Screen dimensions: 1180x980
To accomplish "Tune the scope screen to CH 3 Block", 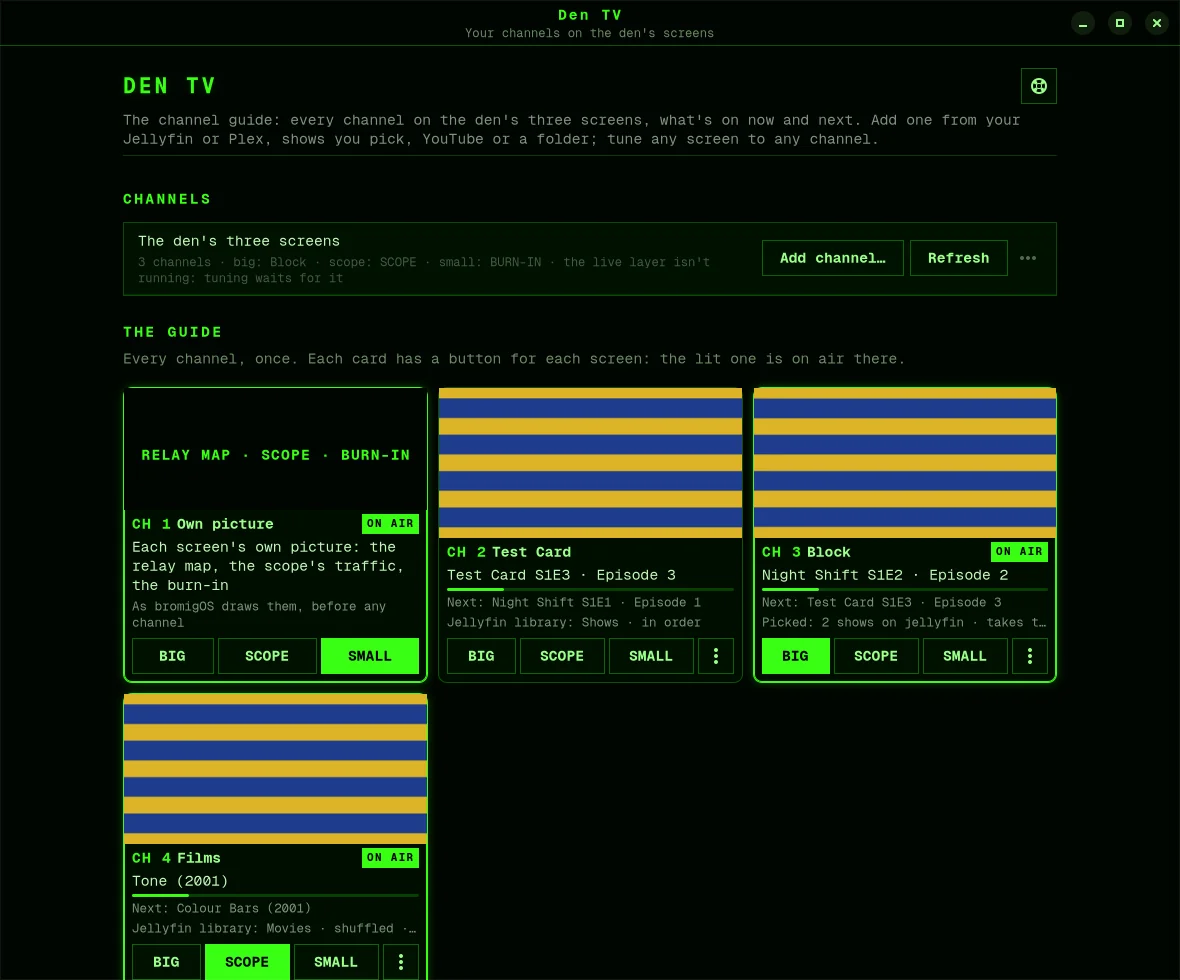I will (x=876, y=656).
